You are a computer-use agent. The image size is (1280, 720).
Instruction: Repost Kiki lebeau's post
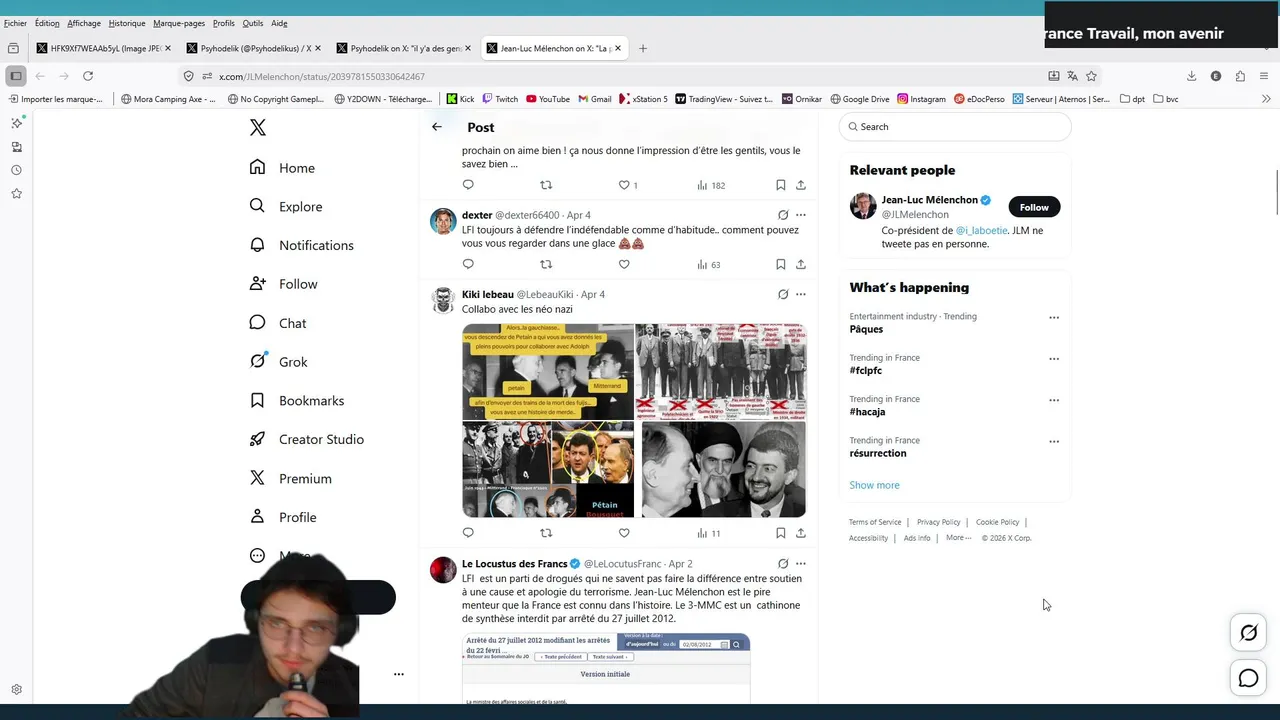pyautogui.click(x=546, y=532)
